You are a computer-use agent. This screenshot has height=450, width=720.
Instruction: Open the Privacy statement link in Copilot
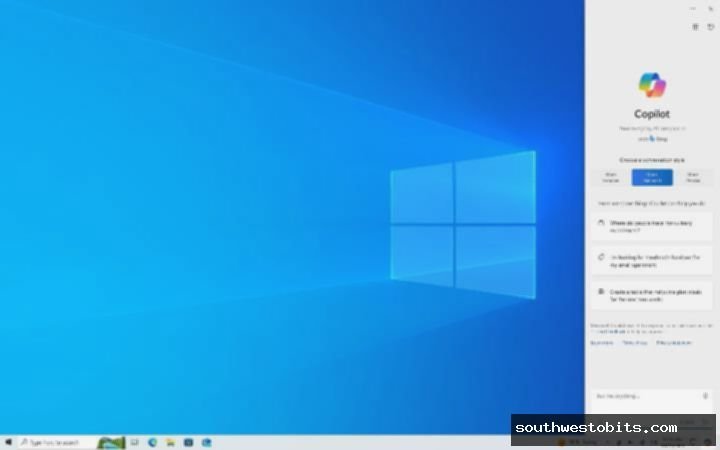click(674, 343)
